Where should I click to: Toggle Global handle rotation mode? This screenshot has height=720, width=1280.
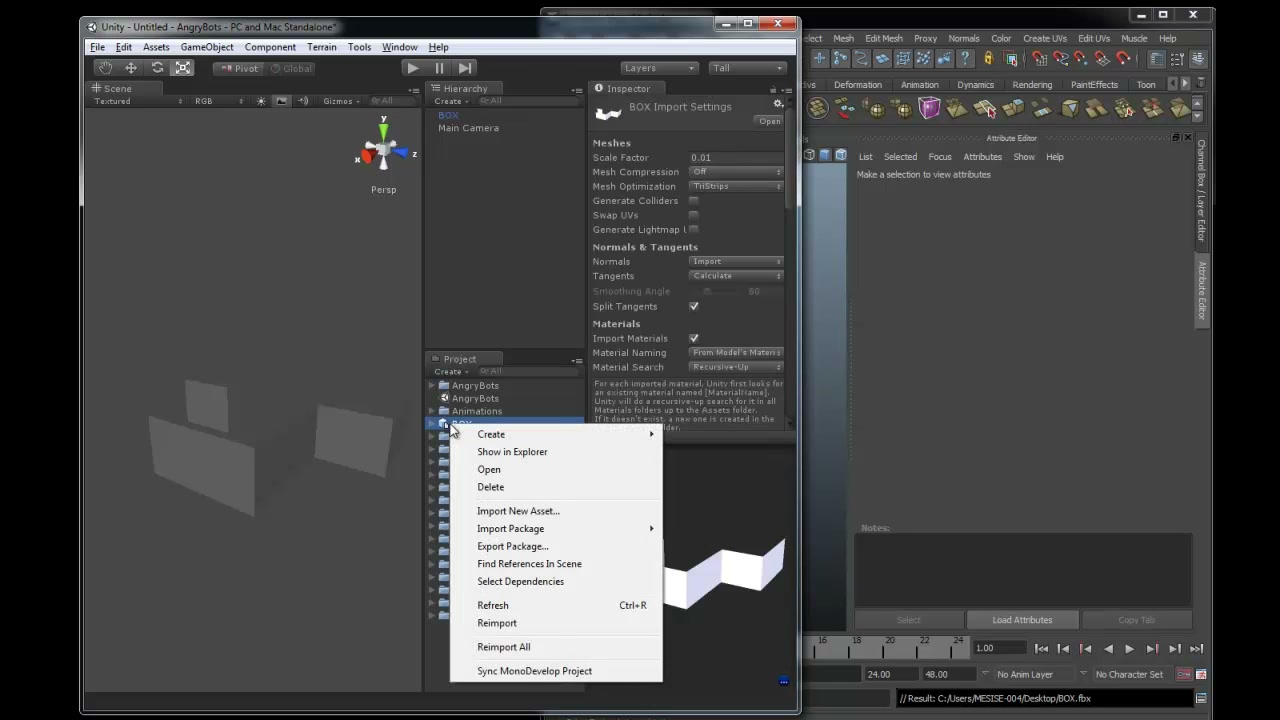tap(290, 68)
